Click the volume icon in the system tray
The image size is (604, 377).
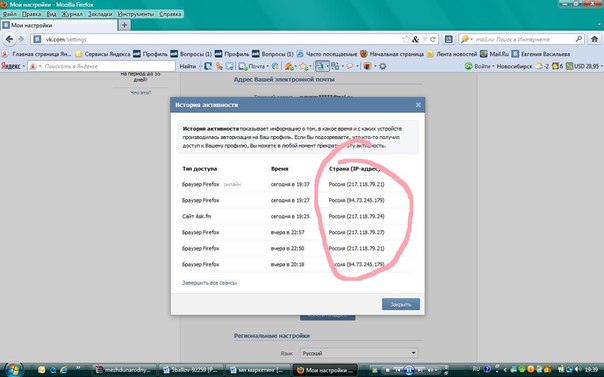(578, 370)
